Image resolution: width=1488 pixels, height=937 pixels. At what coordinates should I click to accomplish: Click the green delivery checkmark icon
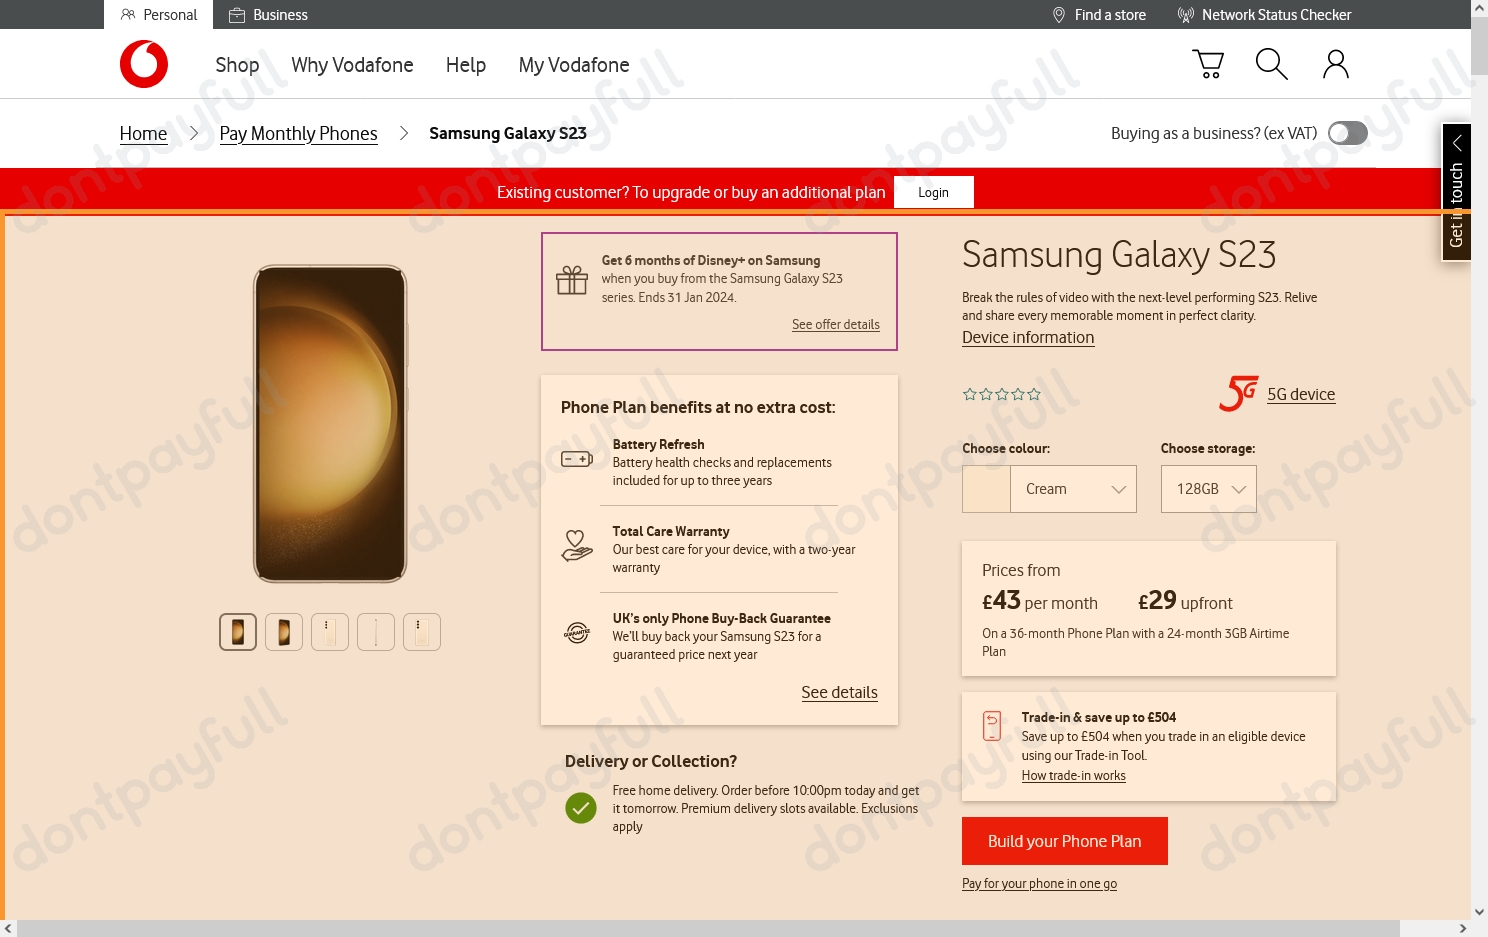point(581,808)
